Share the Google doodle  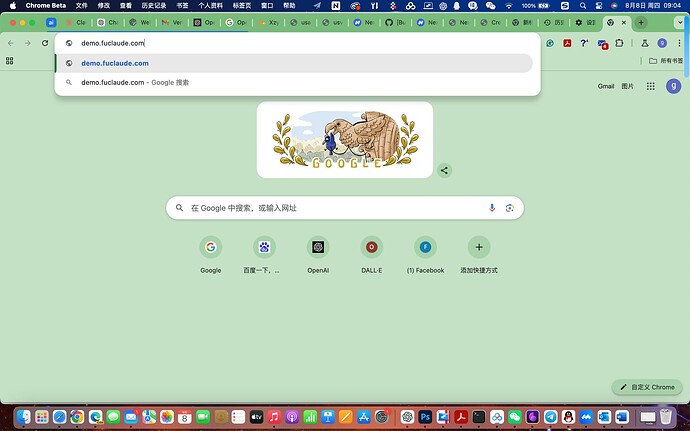[444, 170]
